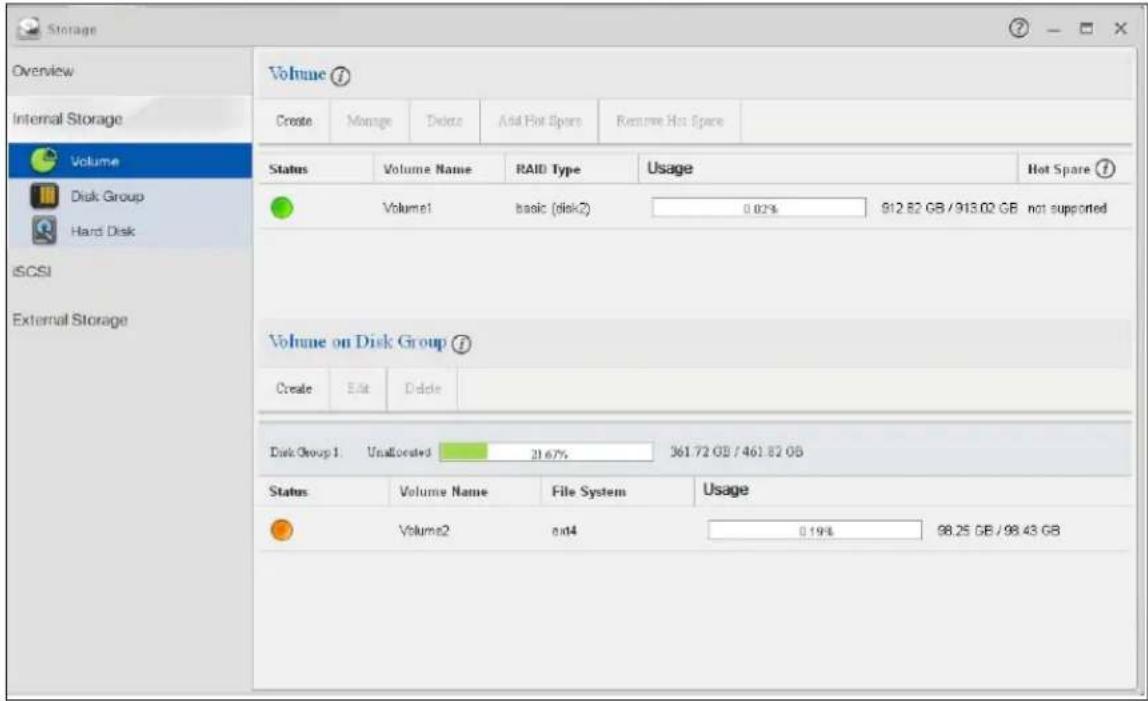Click Status header in Disk Group table
This screenshot has width=1148, height=701.
click(x=288, y=492)
